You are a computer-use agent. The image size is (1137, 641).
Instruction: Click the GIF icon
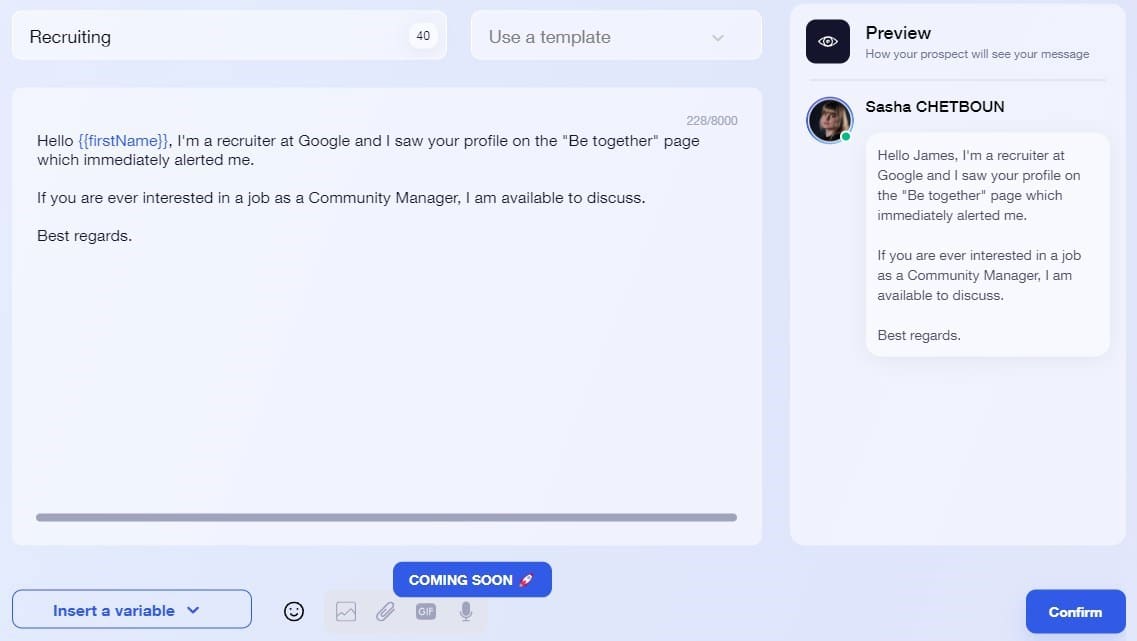[426, 611]
